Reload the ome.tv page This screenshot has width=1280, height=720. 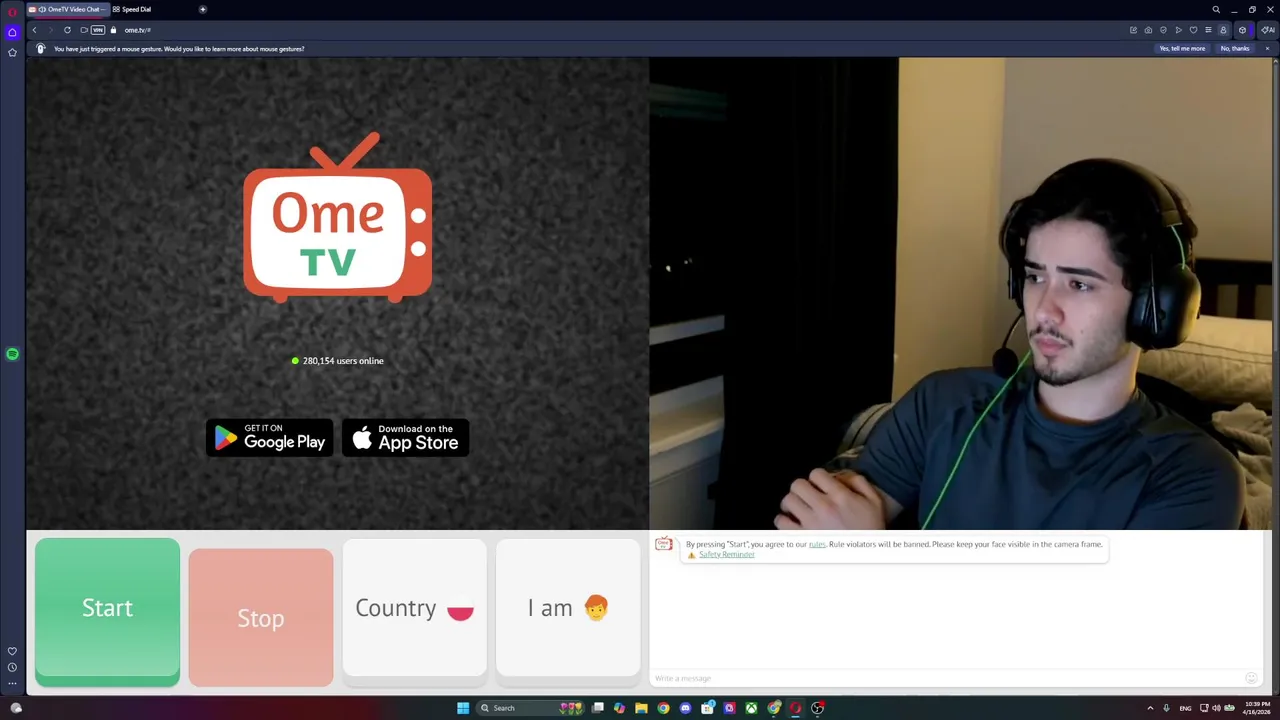(67, 30)
